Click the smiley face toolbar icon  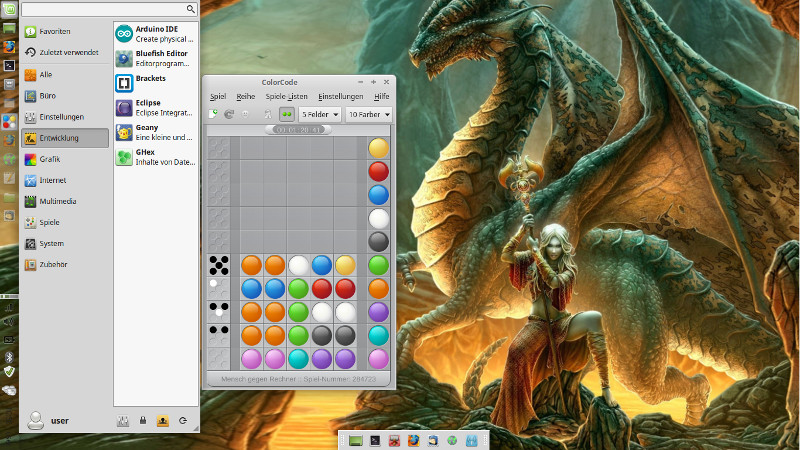(245, 114)
